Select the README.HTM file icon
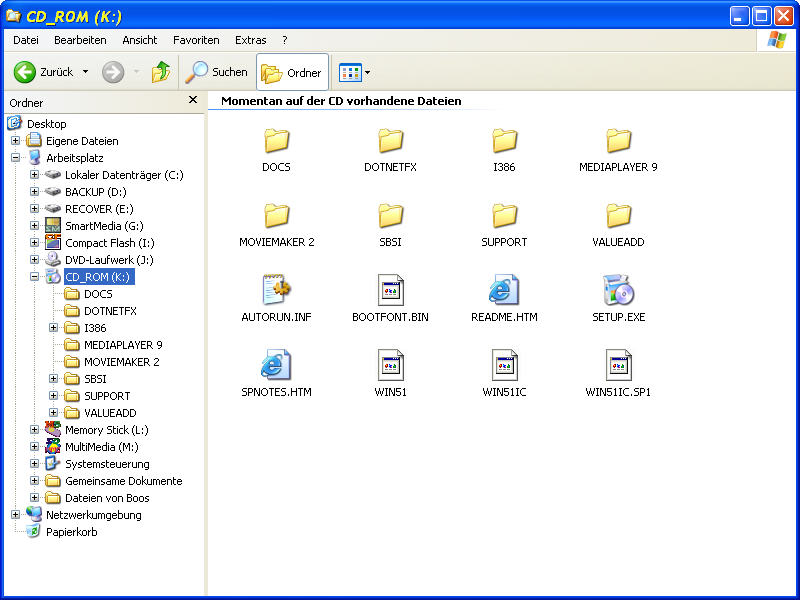Image resolution: width=800 pixels, height=600 pixels. [x=504, y=290]
